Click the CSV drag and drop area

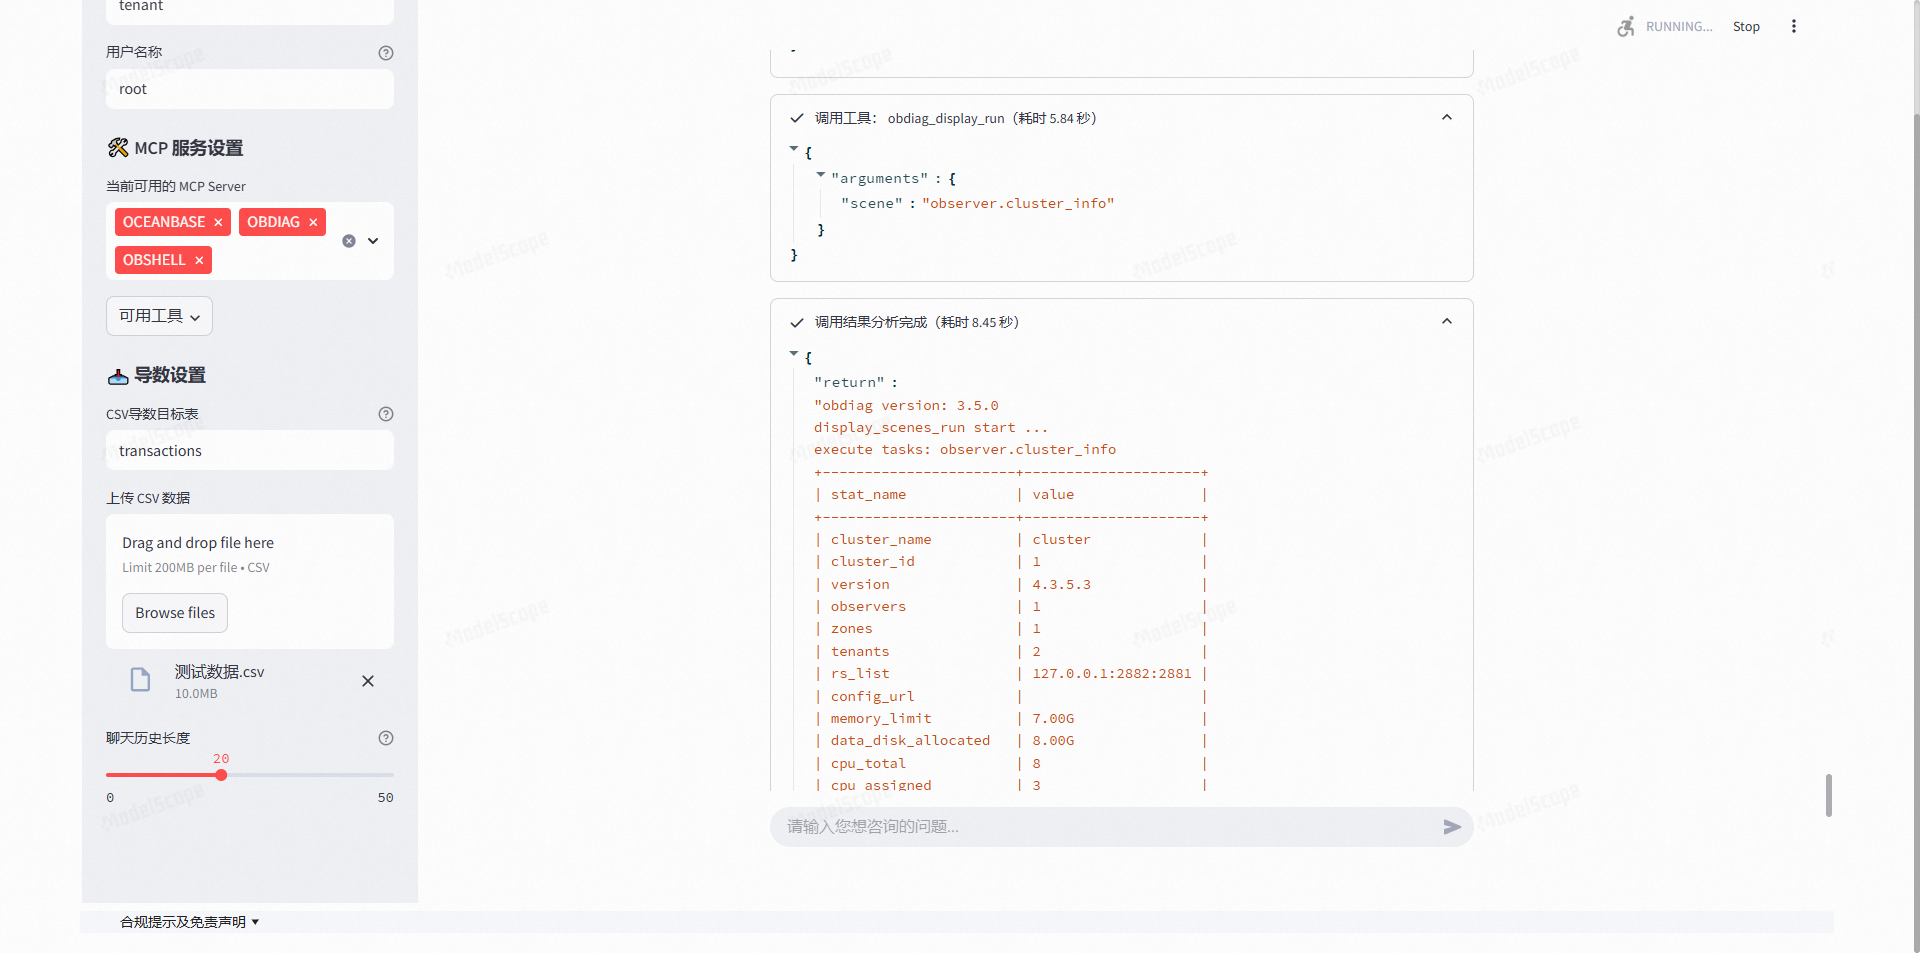coord(250,581)
